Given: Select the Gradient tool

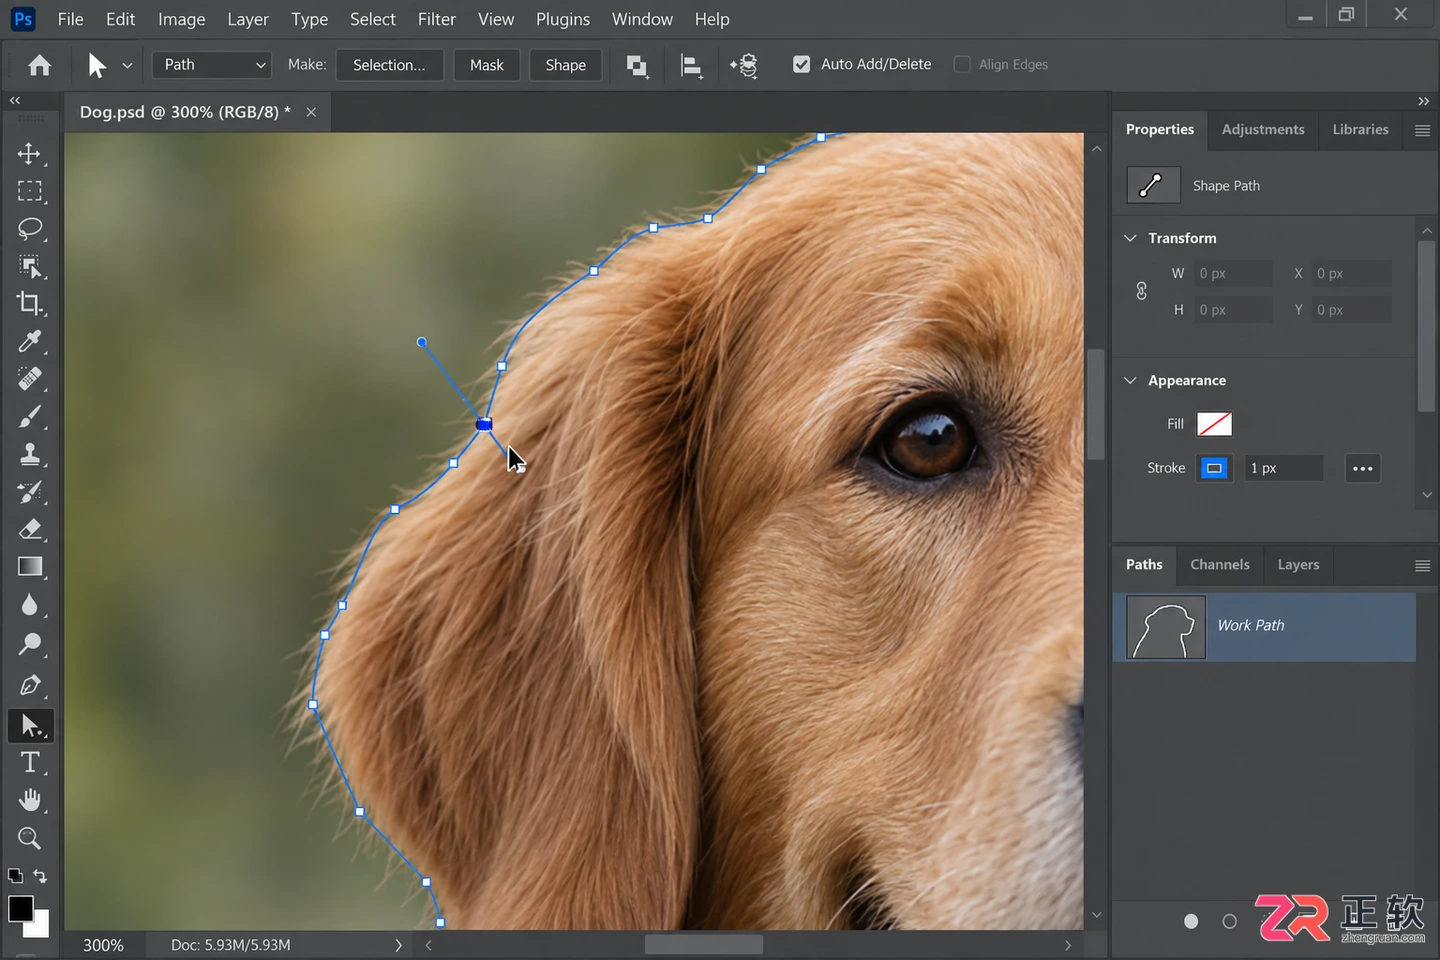Looking at the screenshot, I should pos(30,566).
